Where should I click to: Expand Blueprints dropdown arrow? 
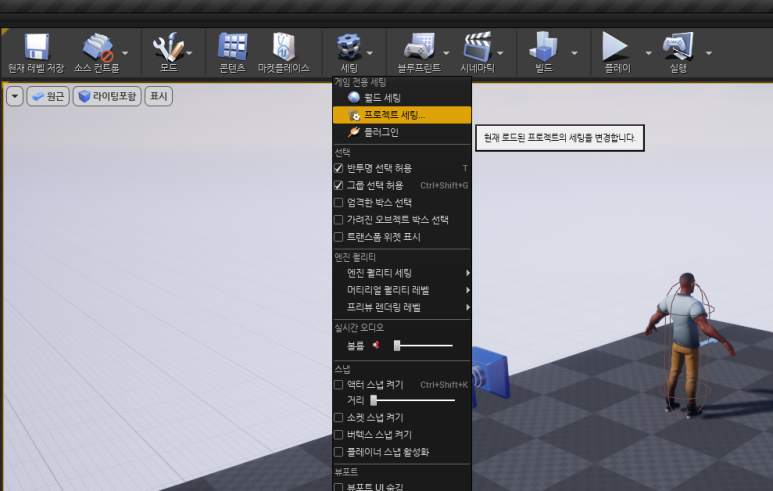click(x=446, y=53)
